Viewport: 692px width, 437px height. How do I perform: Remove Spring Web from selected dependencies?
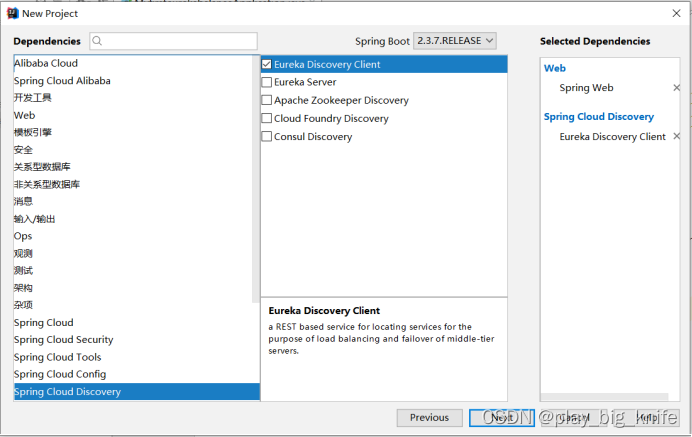676,88
